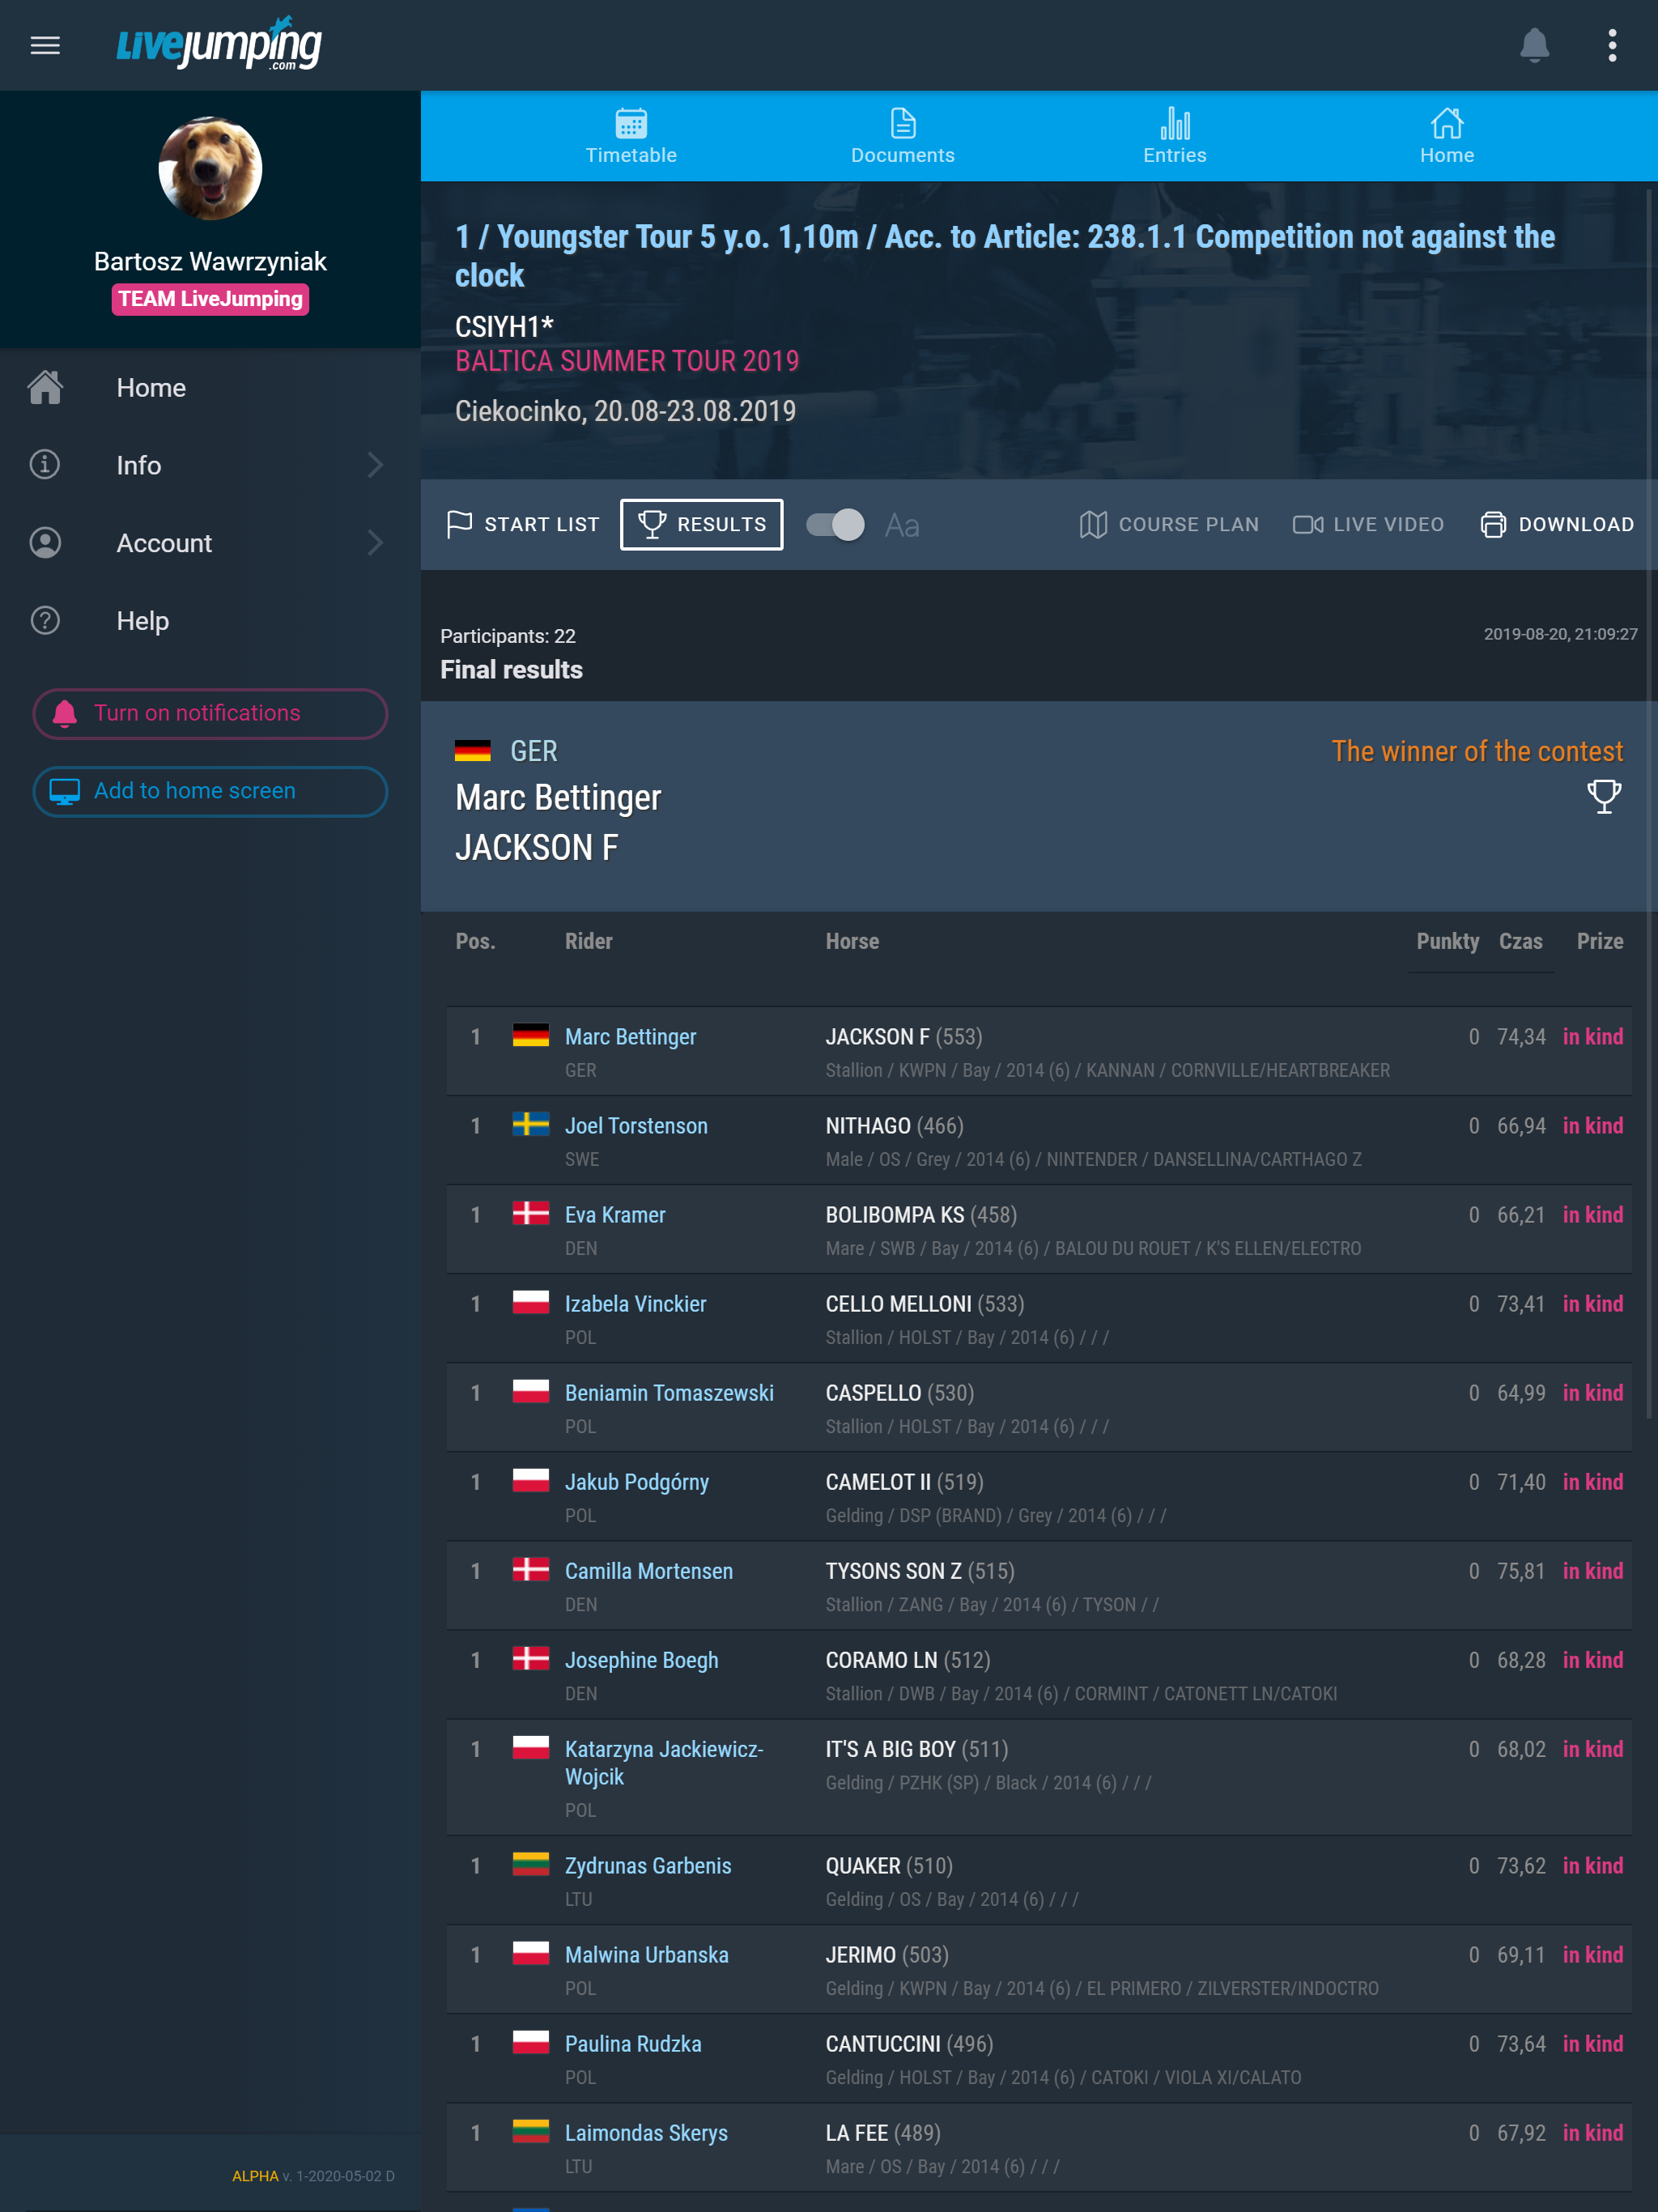
Task: Open the three-dot more options menu
Action: pos(1612,45)
